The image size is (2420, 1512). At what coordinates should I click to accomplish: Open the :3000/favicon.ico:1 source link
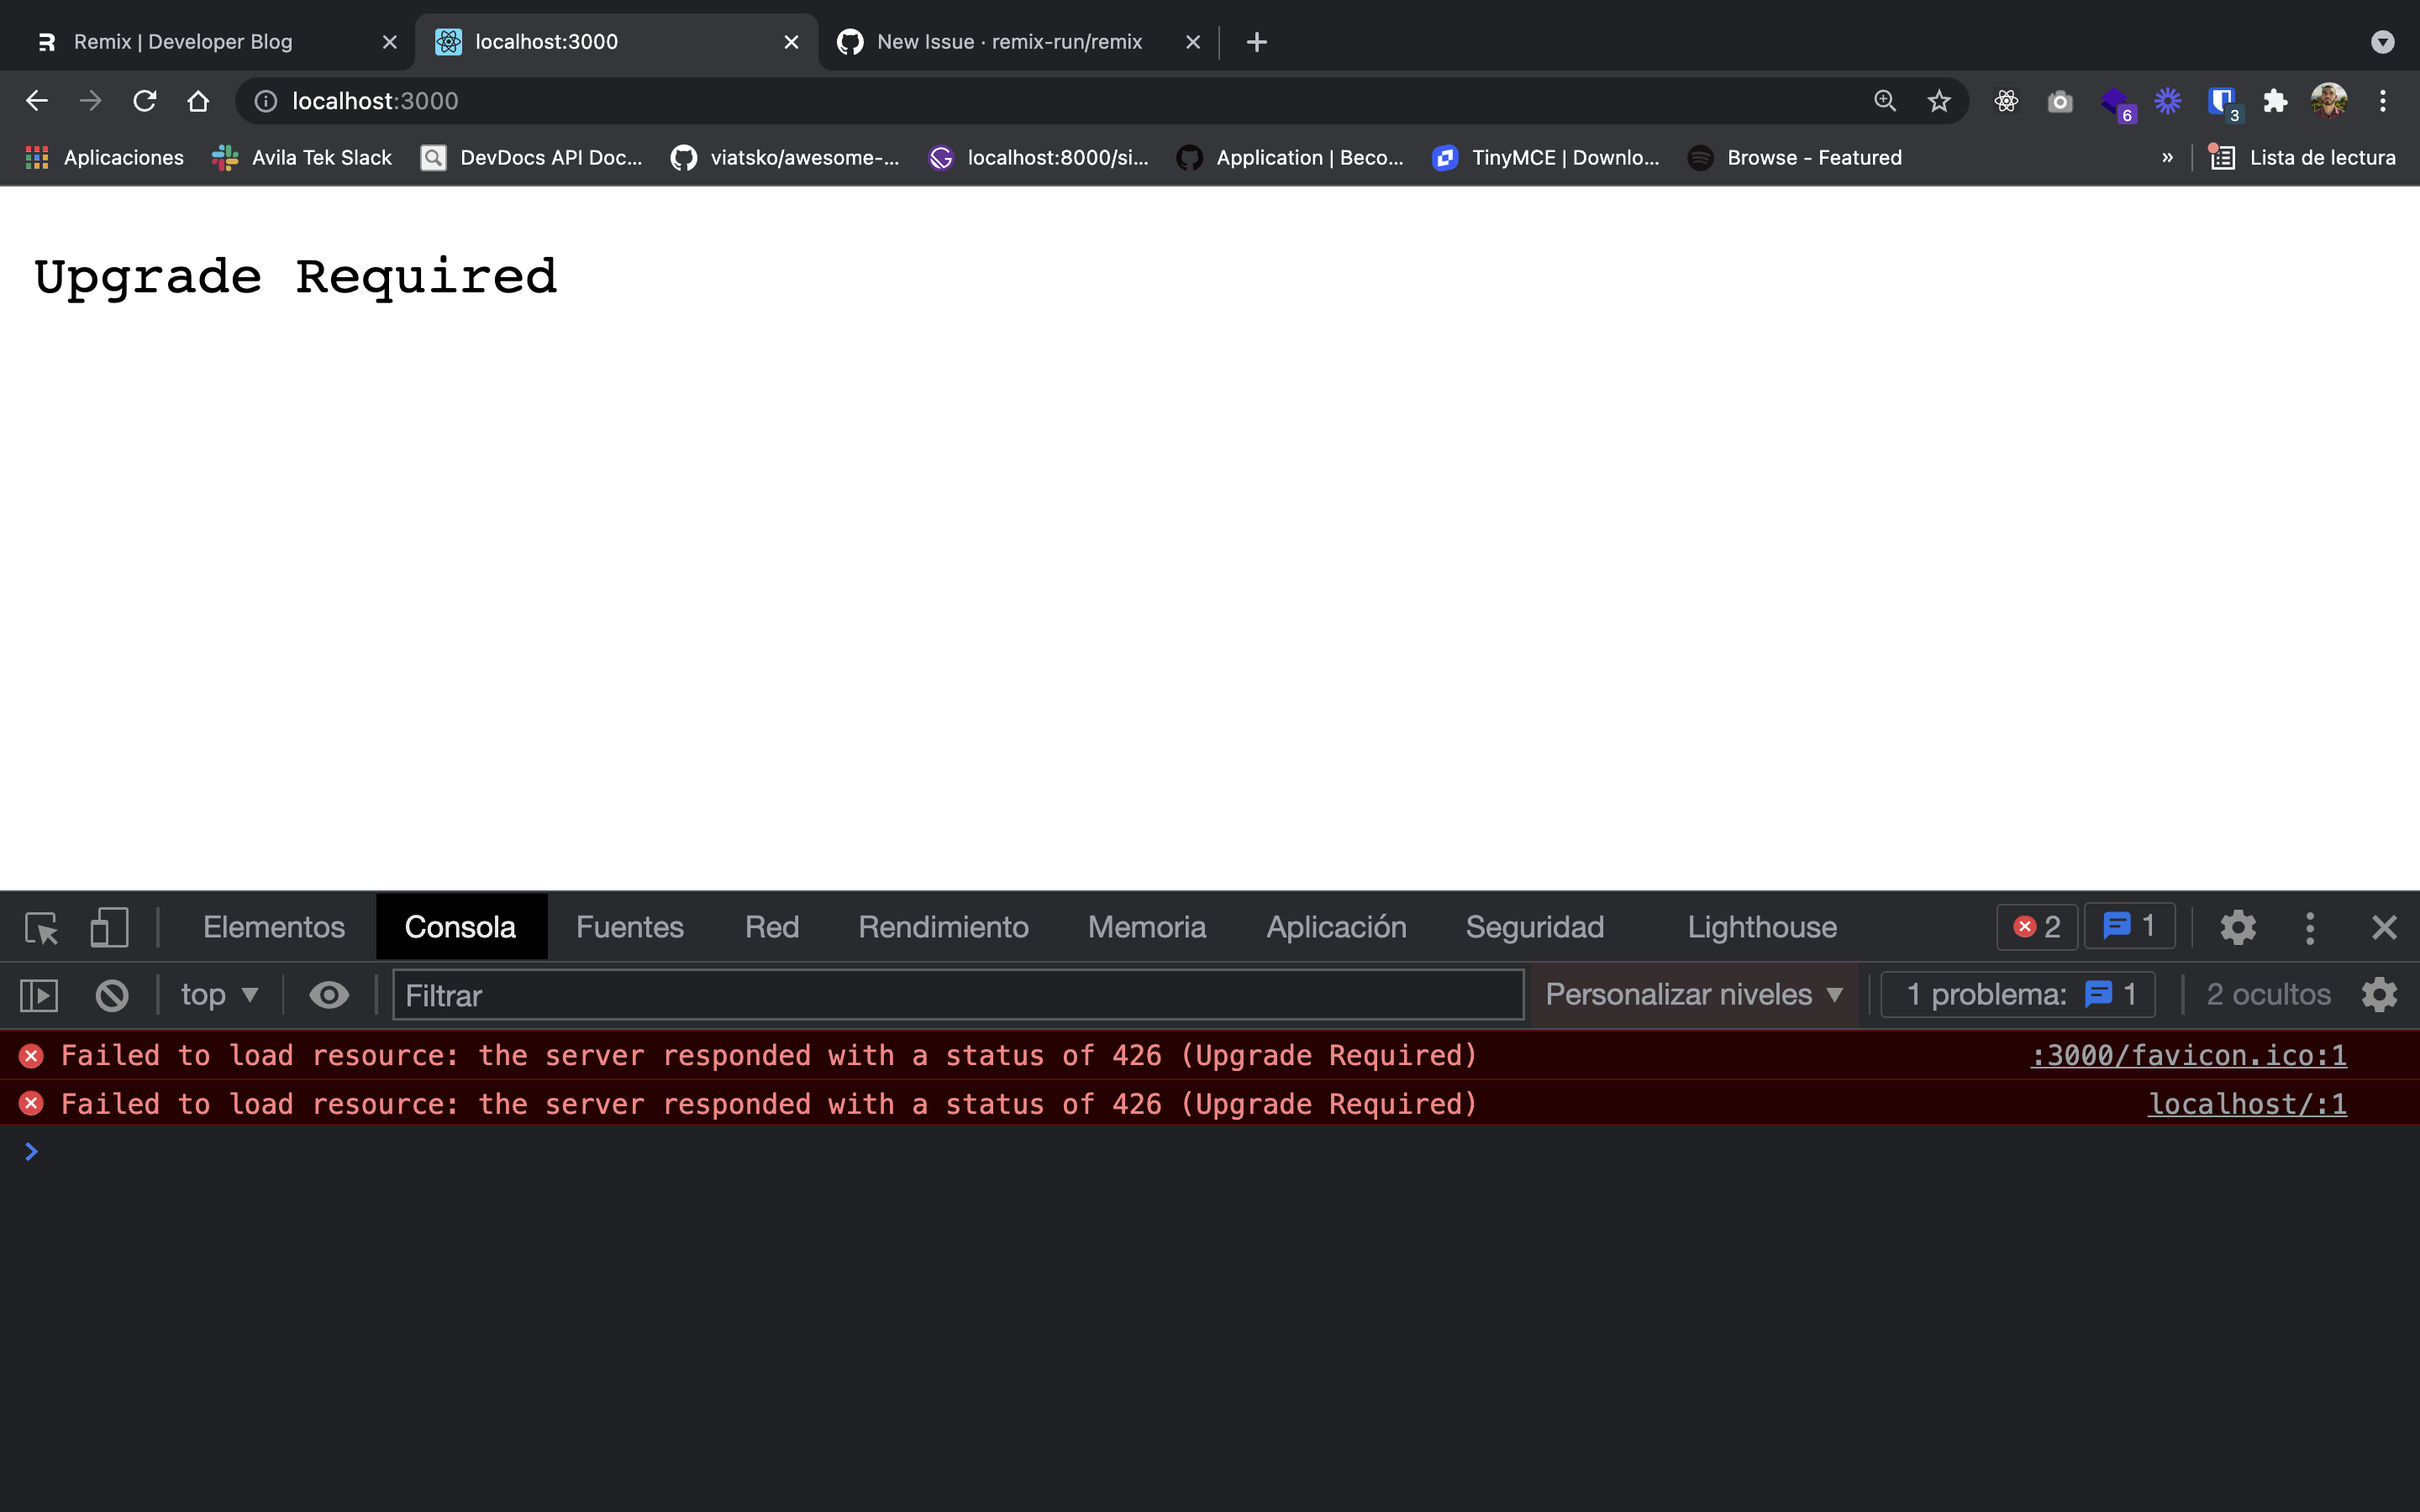click(x=2188, y=1056)
